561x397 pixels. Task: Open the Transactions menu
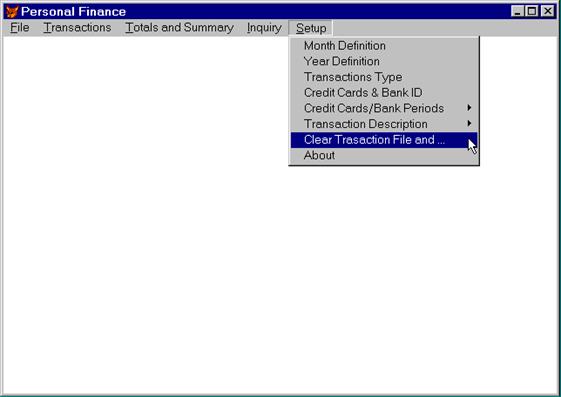coord(77,28)
